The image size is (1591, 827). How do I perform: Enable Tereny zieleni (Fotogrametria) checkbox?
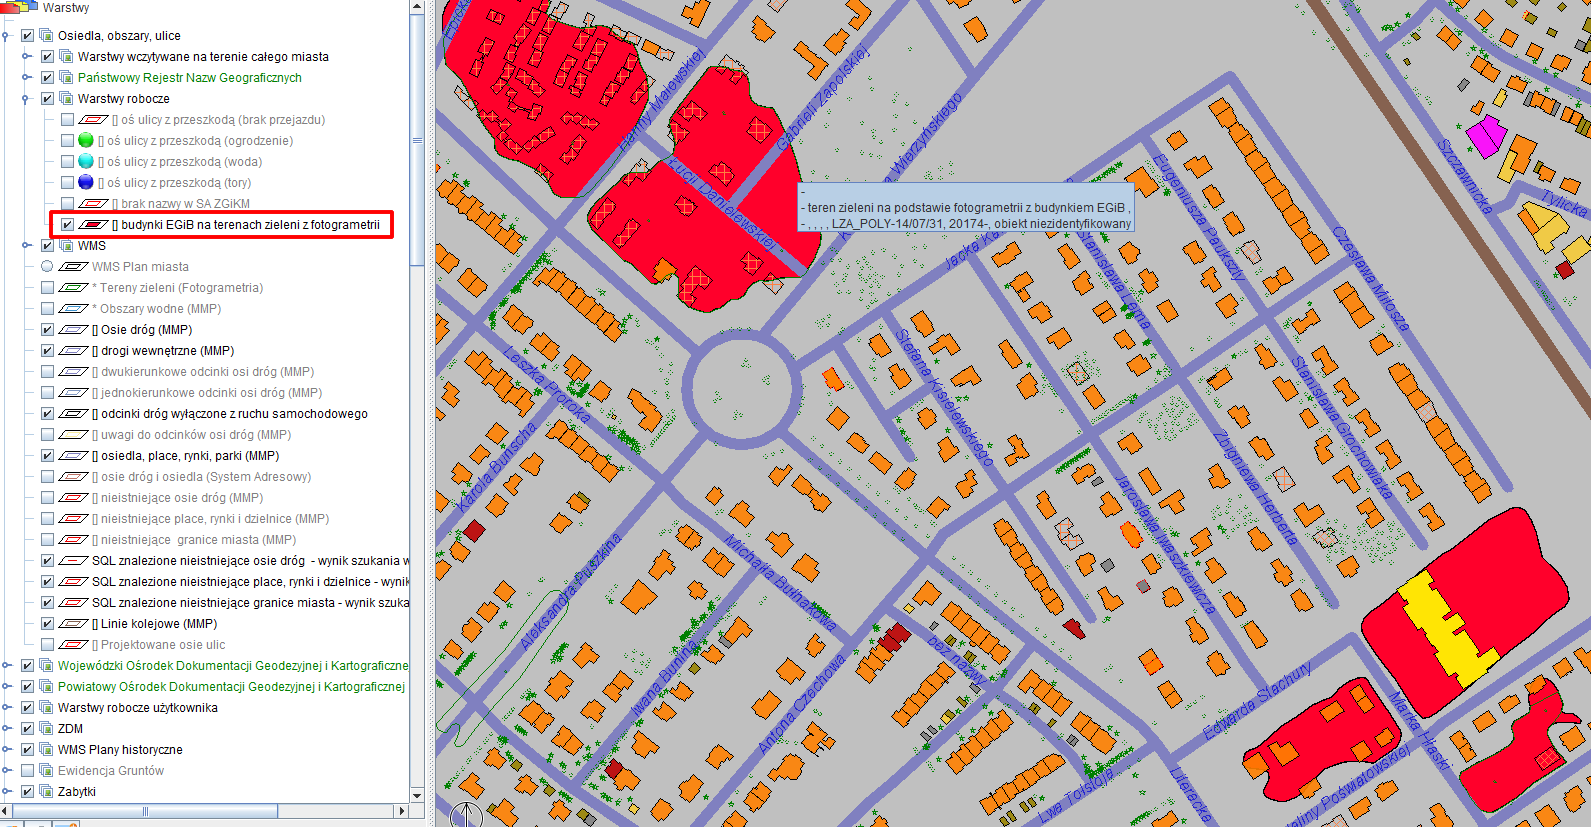coord(47,288)
